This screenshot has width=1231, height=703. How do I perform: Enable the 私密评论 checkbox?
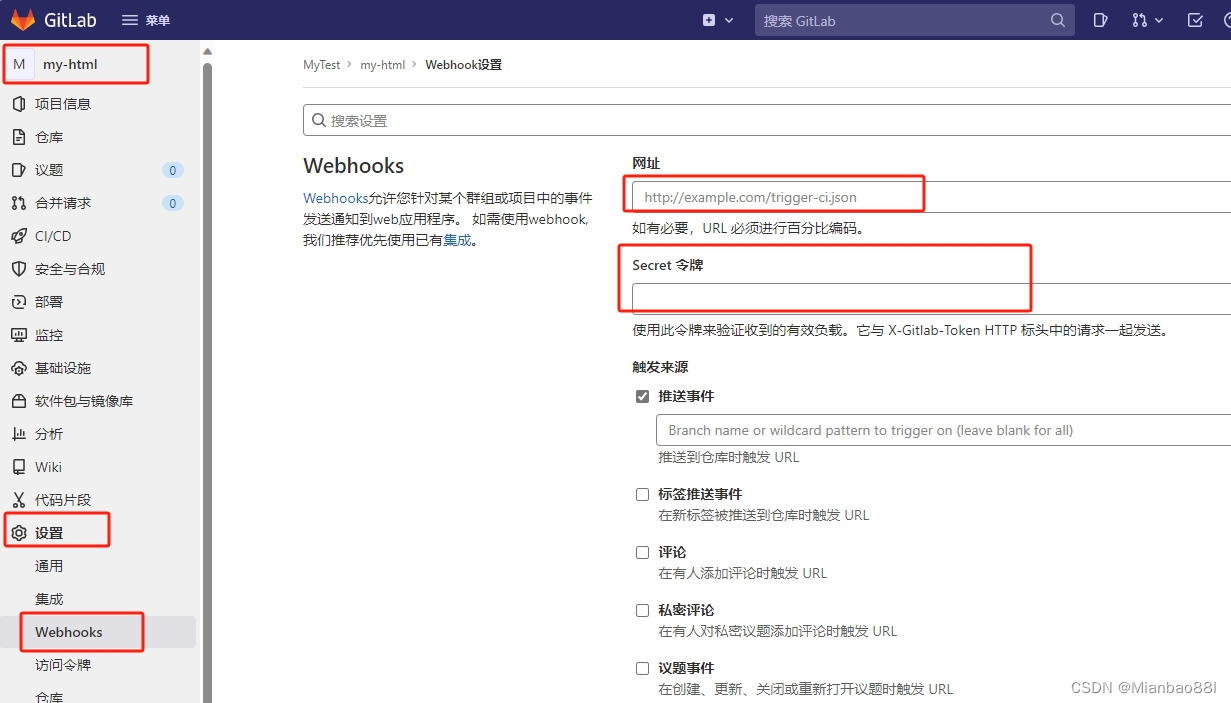point(642,610)
